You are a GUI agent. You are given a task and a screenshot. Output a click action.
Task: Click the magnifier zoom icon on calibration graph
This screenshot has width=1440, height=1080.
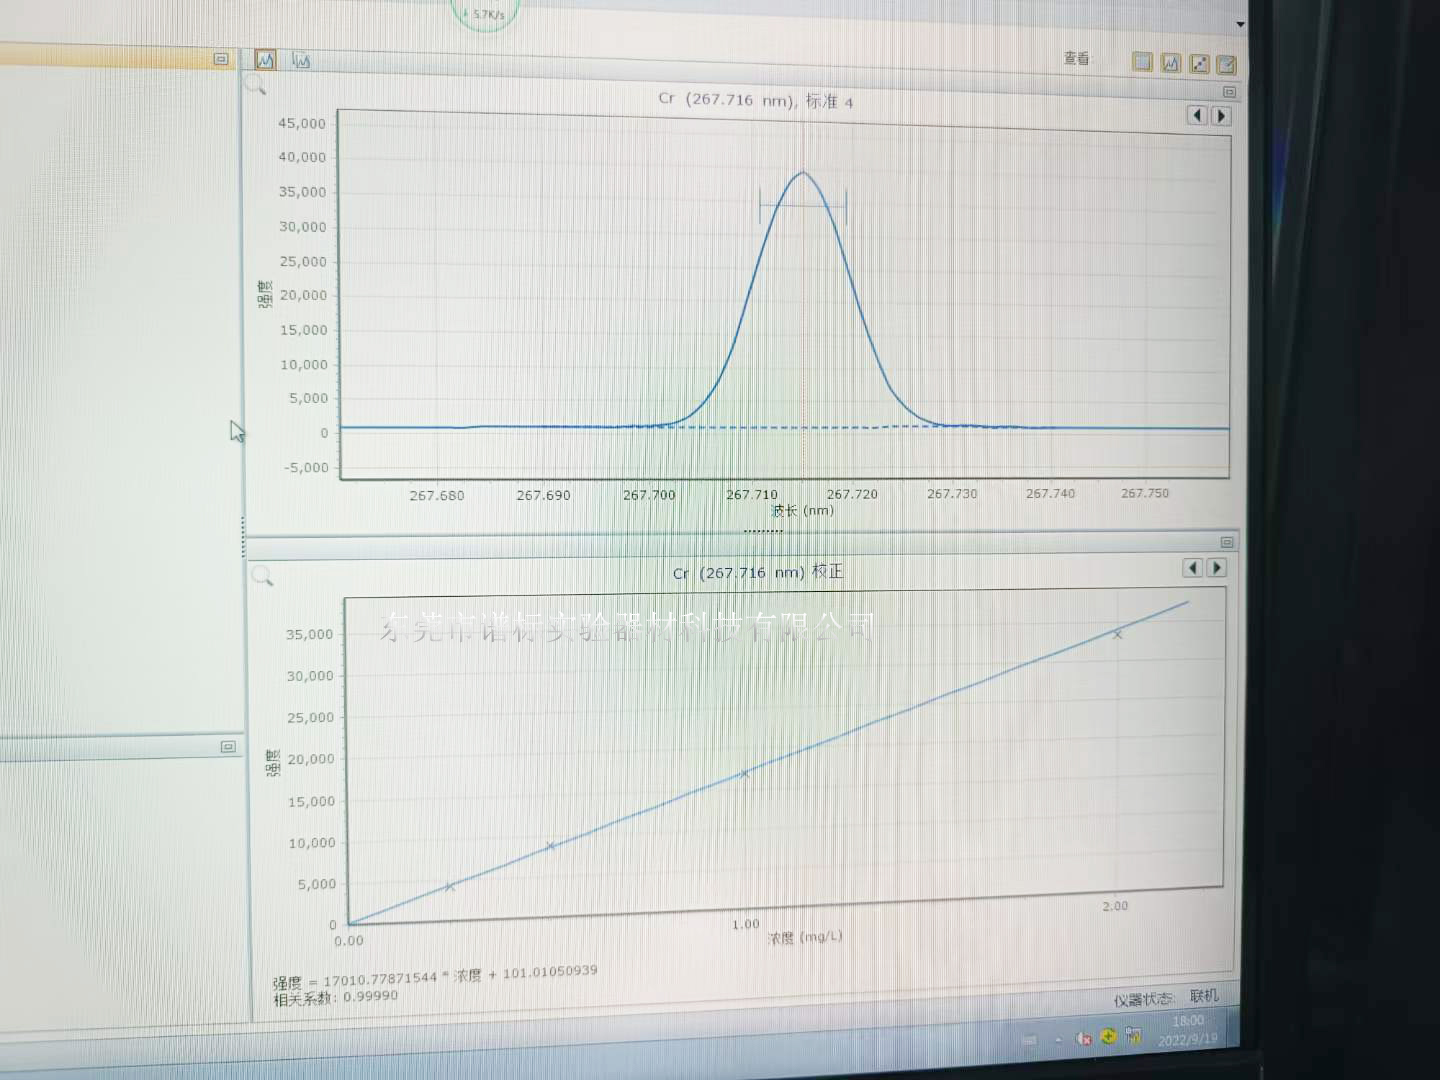click(262, 576)
